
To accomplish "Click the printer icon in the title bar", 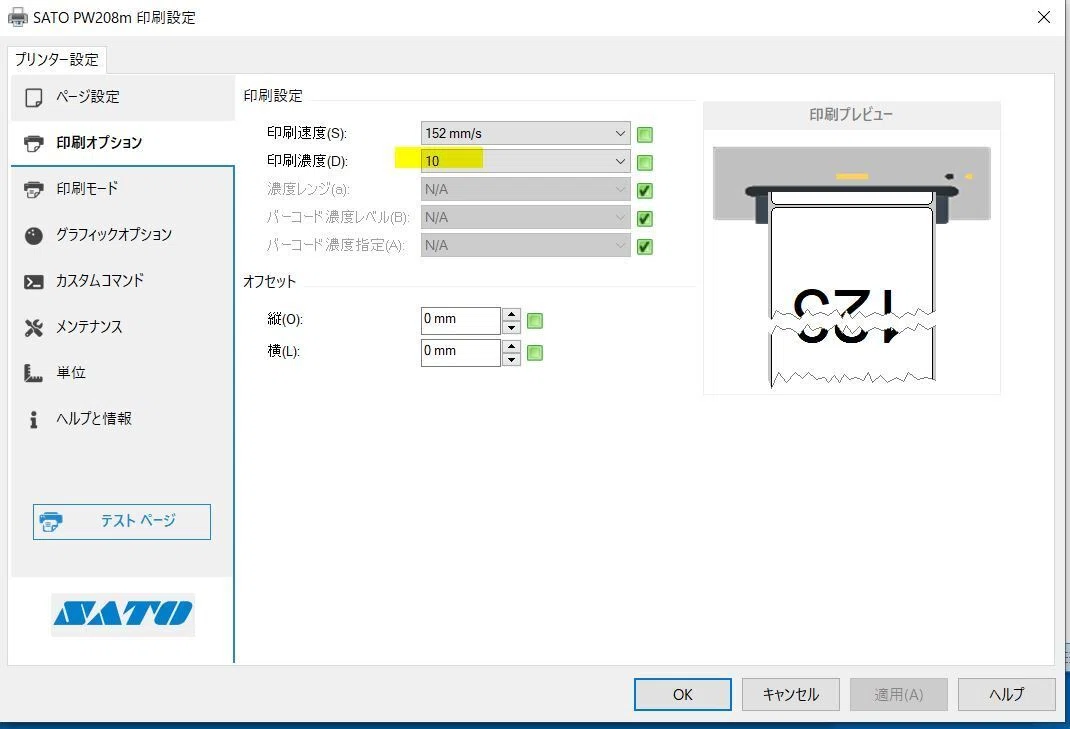I will coord(18,17).
